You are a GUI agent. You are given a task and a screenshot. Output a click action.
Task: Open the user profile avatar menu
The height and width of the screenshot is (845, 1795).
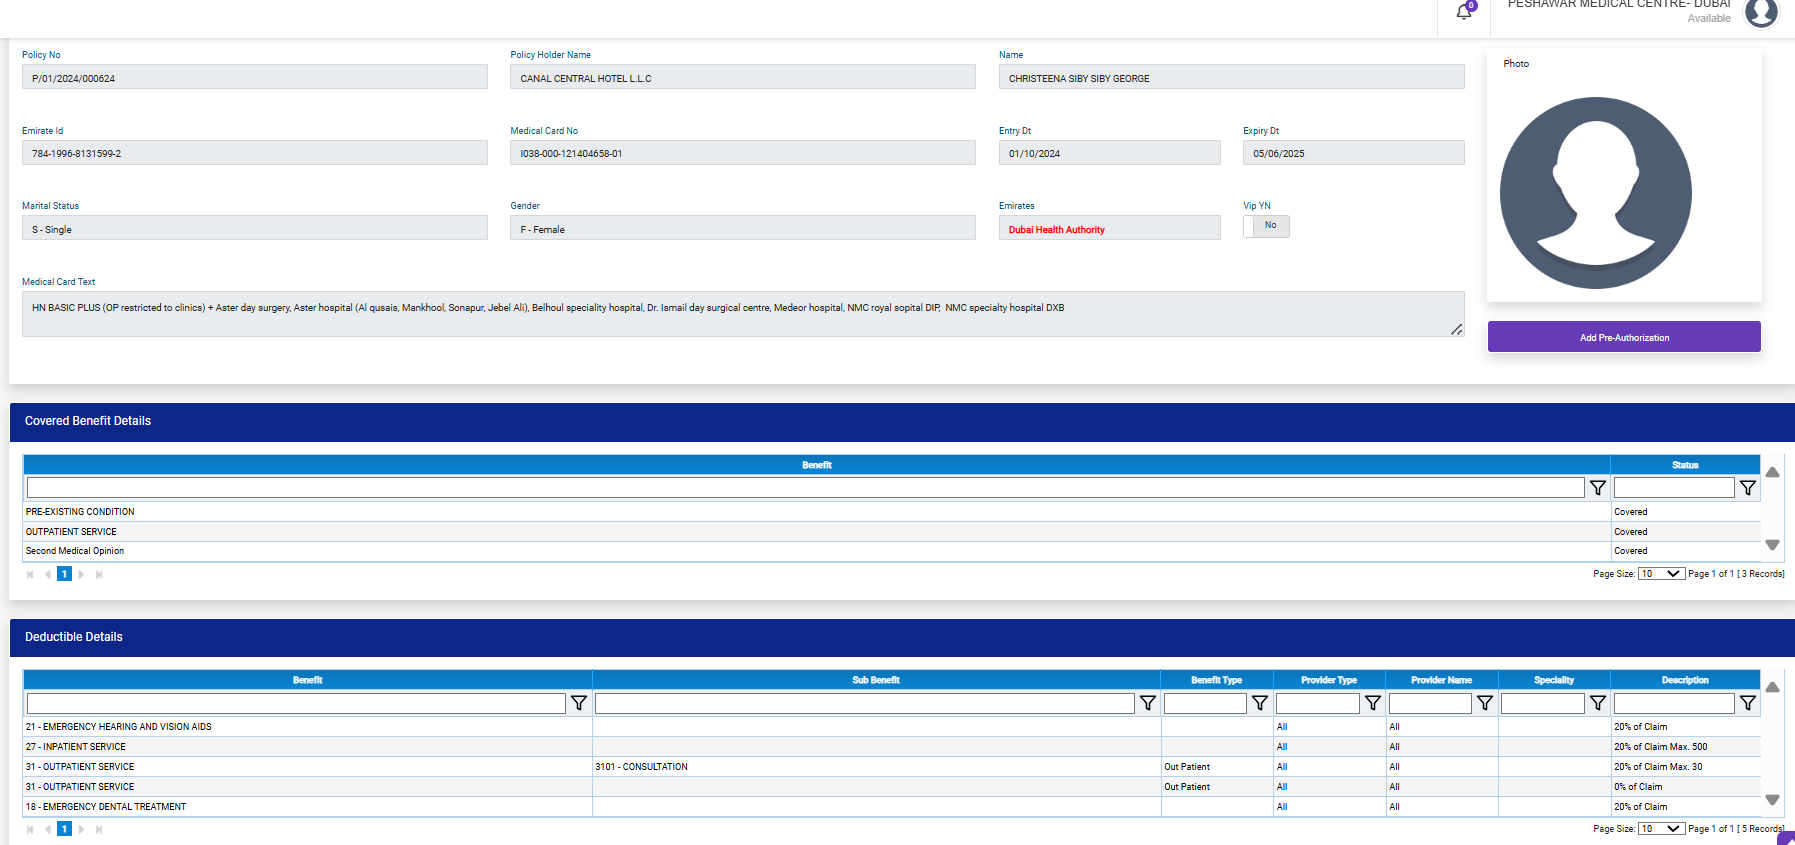coord(1761,13)
